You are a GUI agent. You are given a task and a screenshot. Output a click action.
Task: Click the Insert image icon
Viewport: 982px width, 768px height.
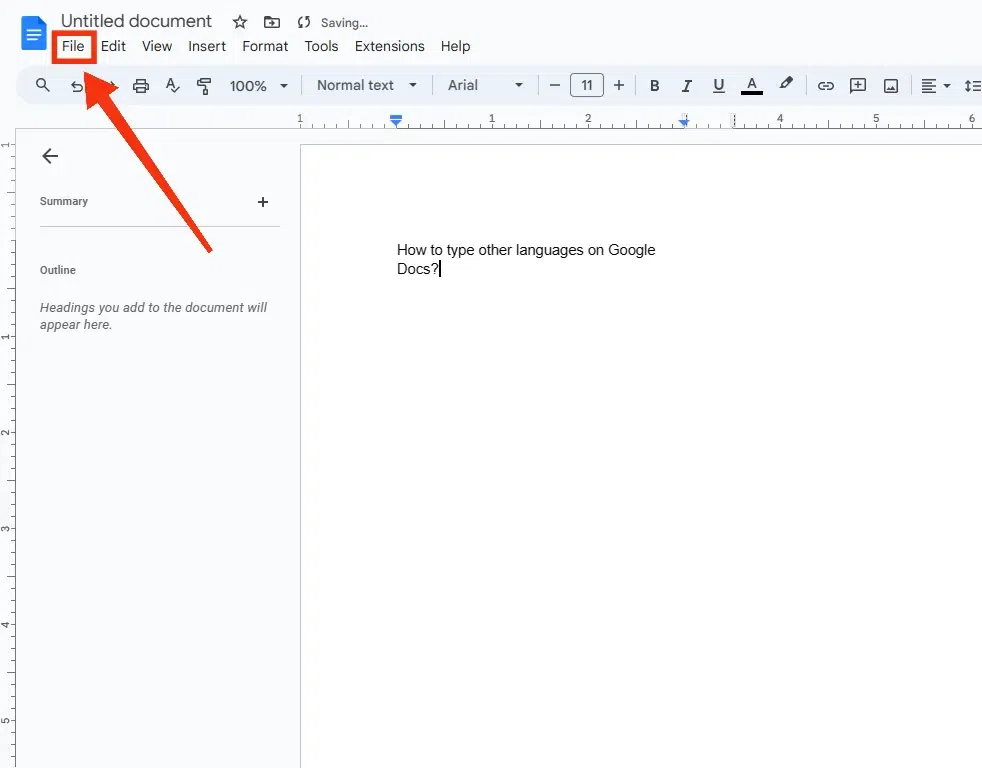(x=891, y=86)
